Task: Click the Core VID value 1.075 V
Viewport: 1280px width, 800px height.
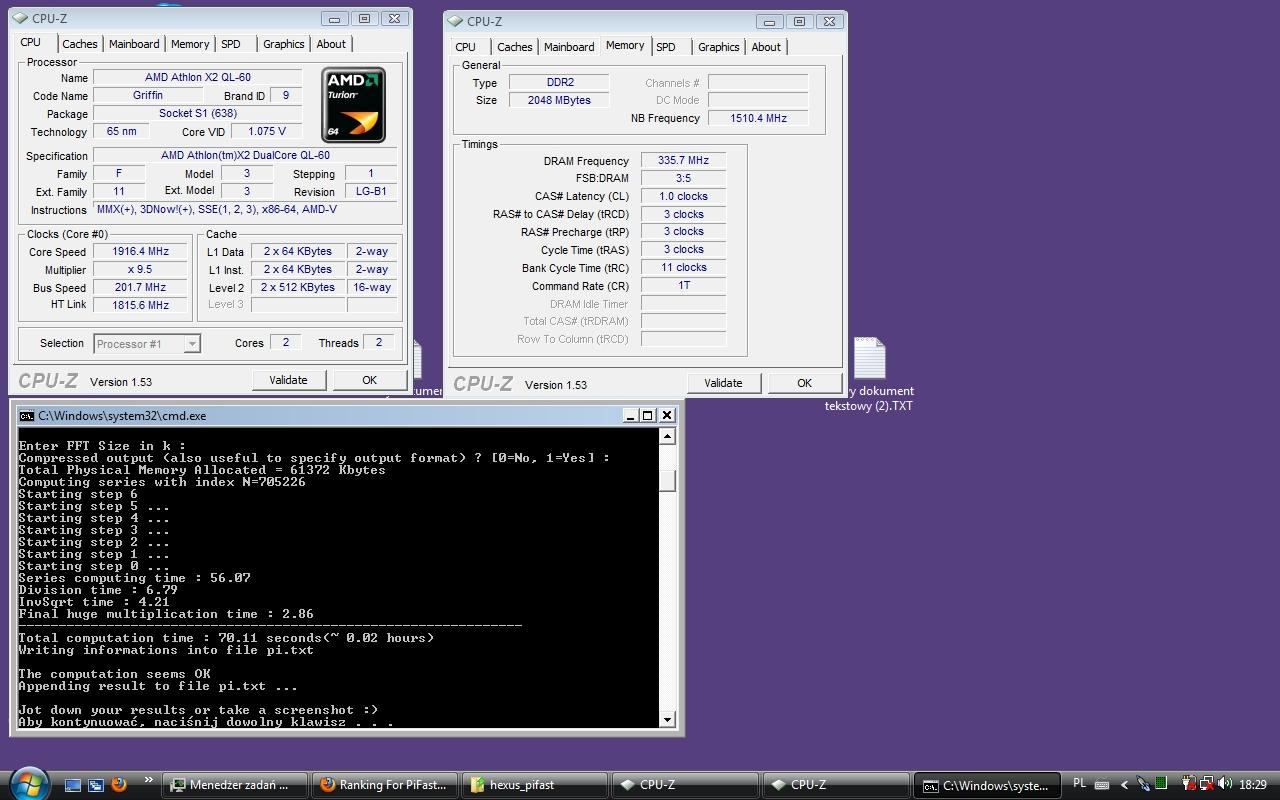Action: (x=266, y=131)
